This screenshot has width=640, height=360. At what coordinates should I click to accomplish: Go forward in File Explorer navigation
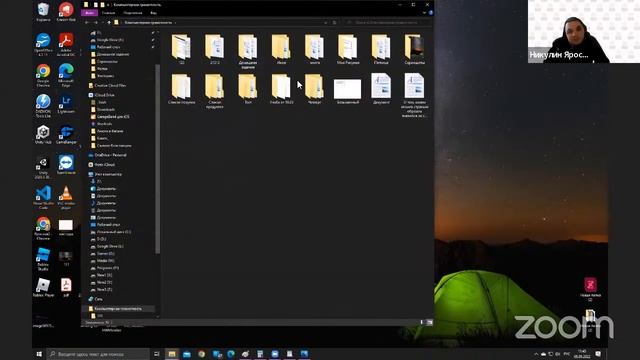click(96, 22)
